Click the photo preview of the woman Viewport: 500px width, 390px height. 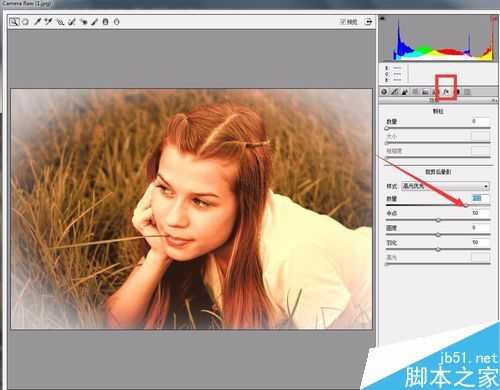[192, 209]
